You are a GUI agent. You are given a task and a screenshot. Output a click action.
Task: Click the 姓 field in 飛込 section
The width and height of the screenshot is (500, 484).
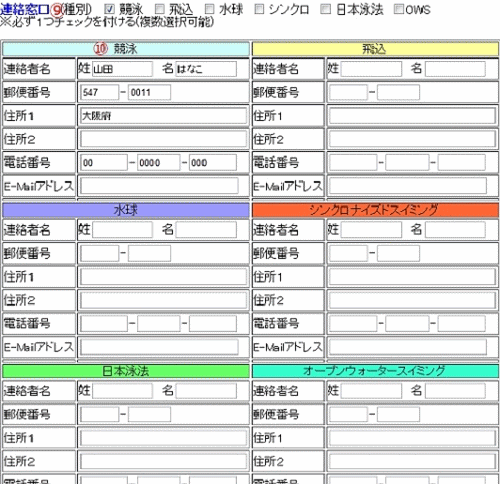(x=371, y=69)
